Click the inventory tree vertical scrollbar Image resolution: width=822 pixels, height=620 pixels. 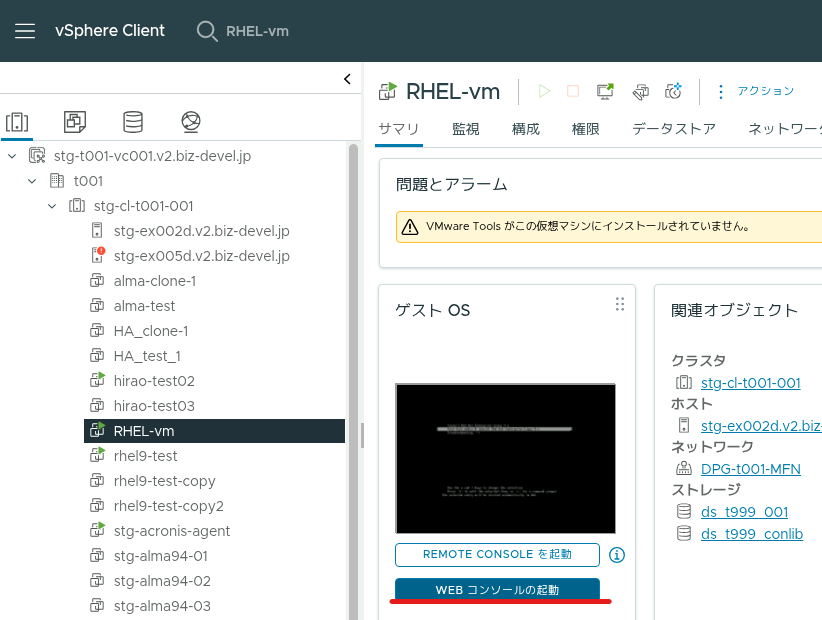354,382
